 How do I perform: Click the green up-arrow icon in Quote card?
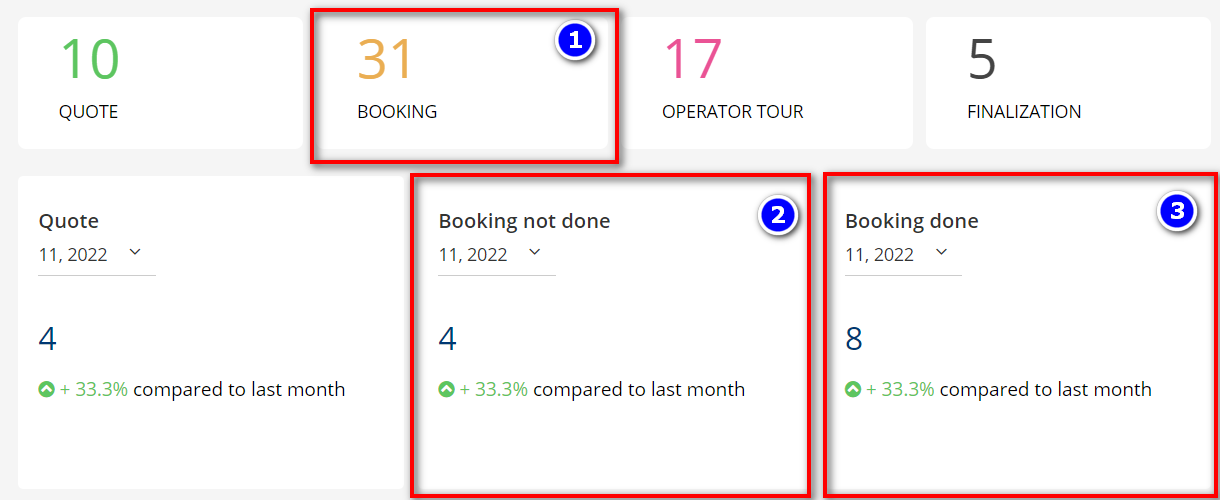46,390
